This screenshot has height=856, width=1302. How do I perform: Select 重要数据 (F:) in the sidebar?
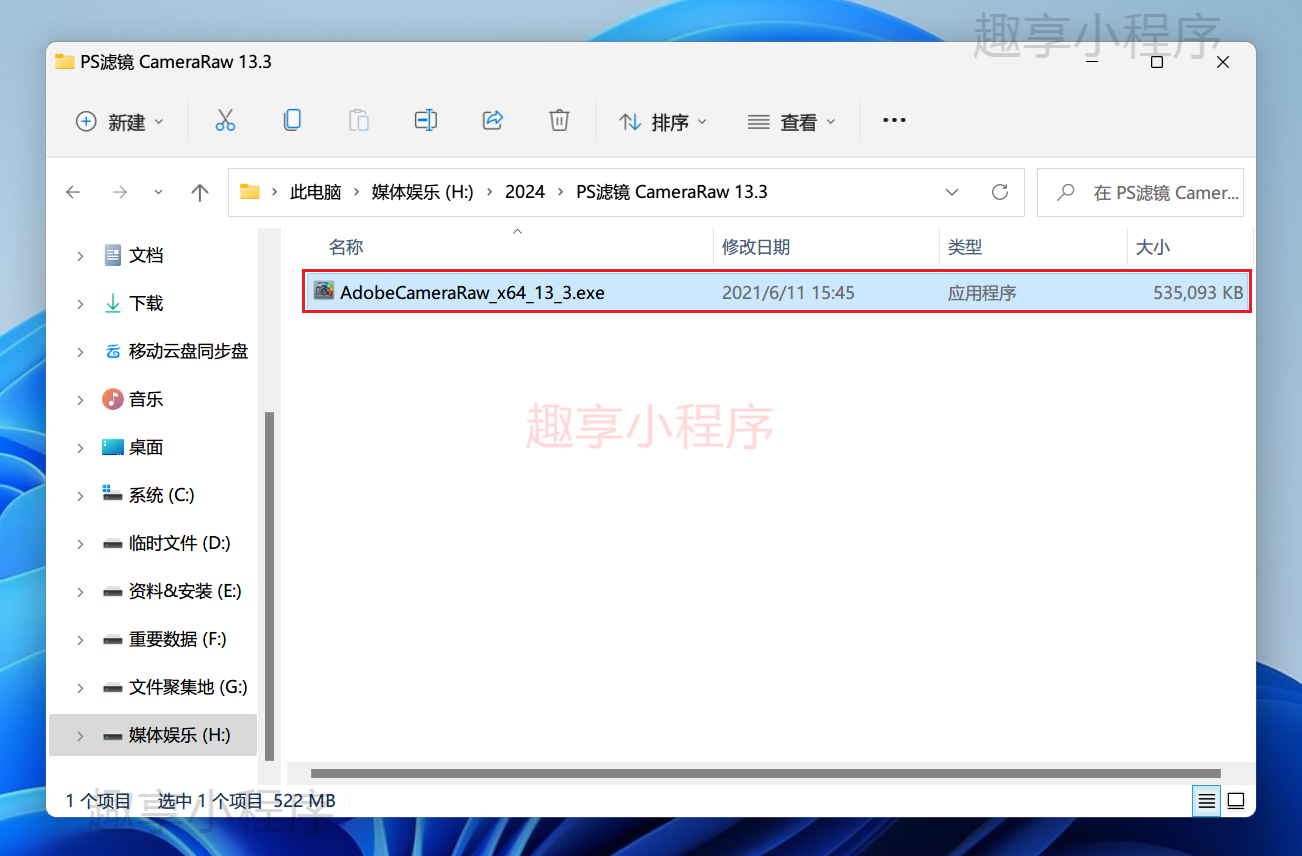177,639
